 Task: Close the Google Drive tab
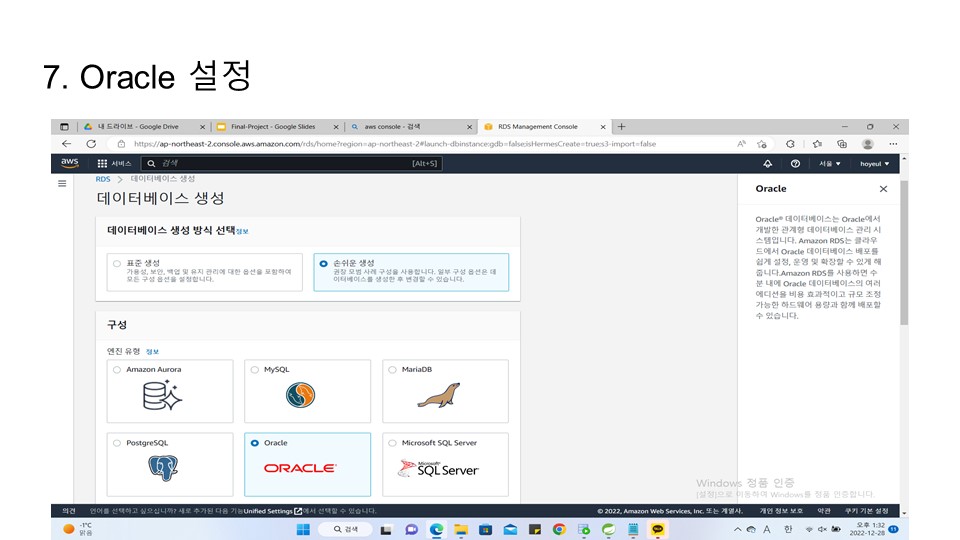click(x=202, y=127)
